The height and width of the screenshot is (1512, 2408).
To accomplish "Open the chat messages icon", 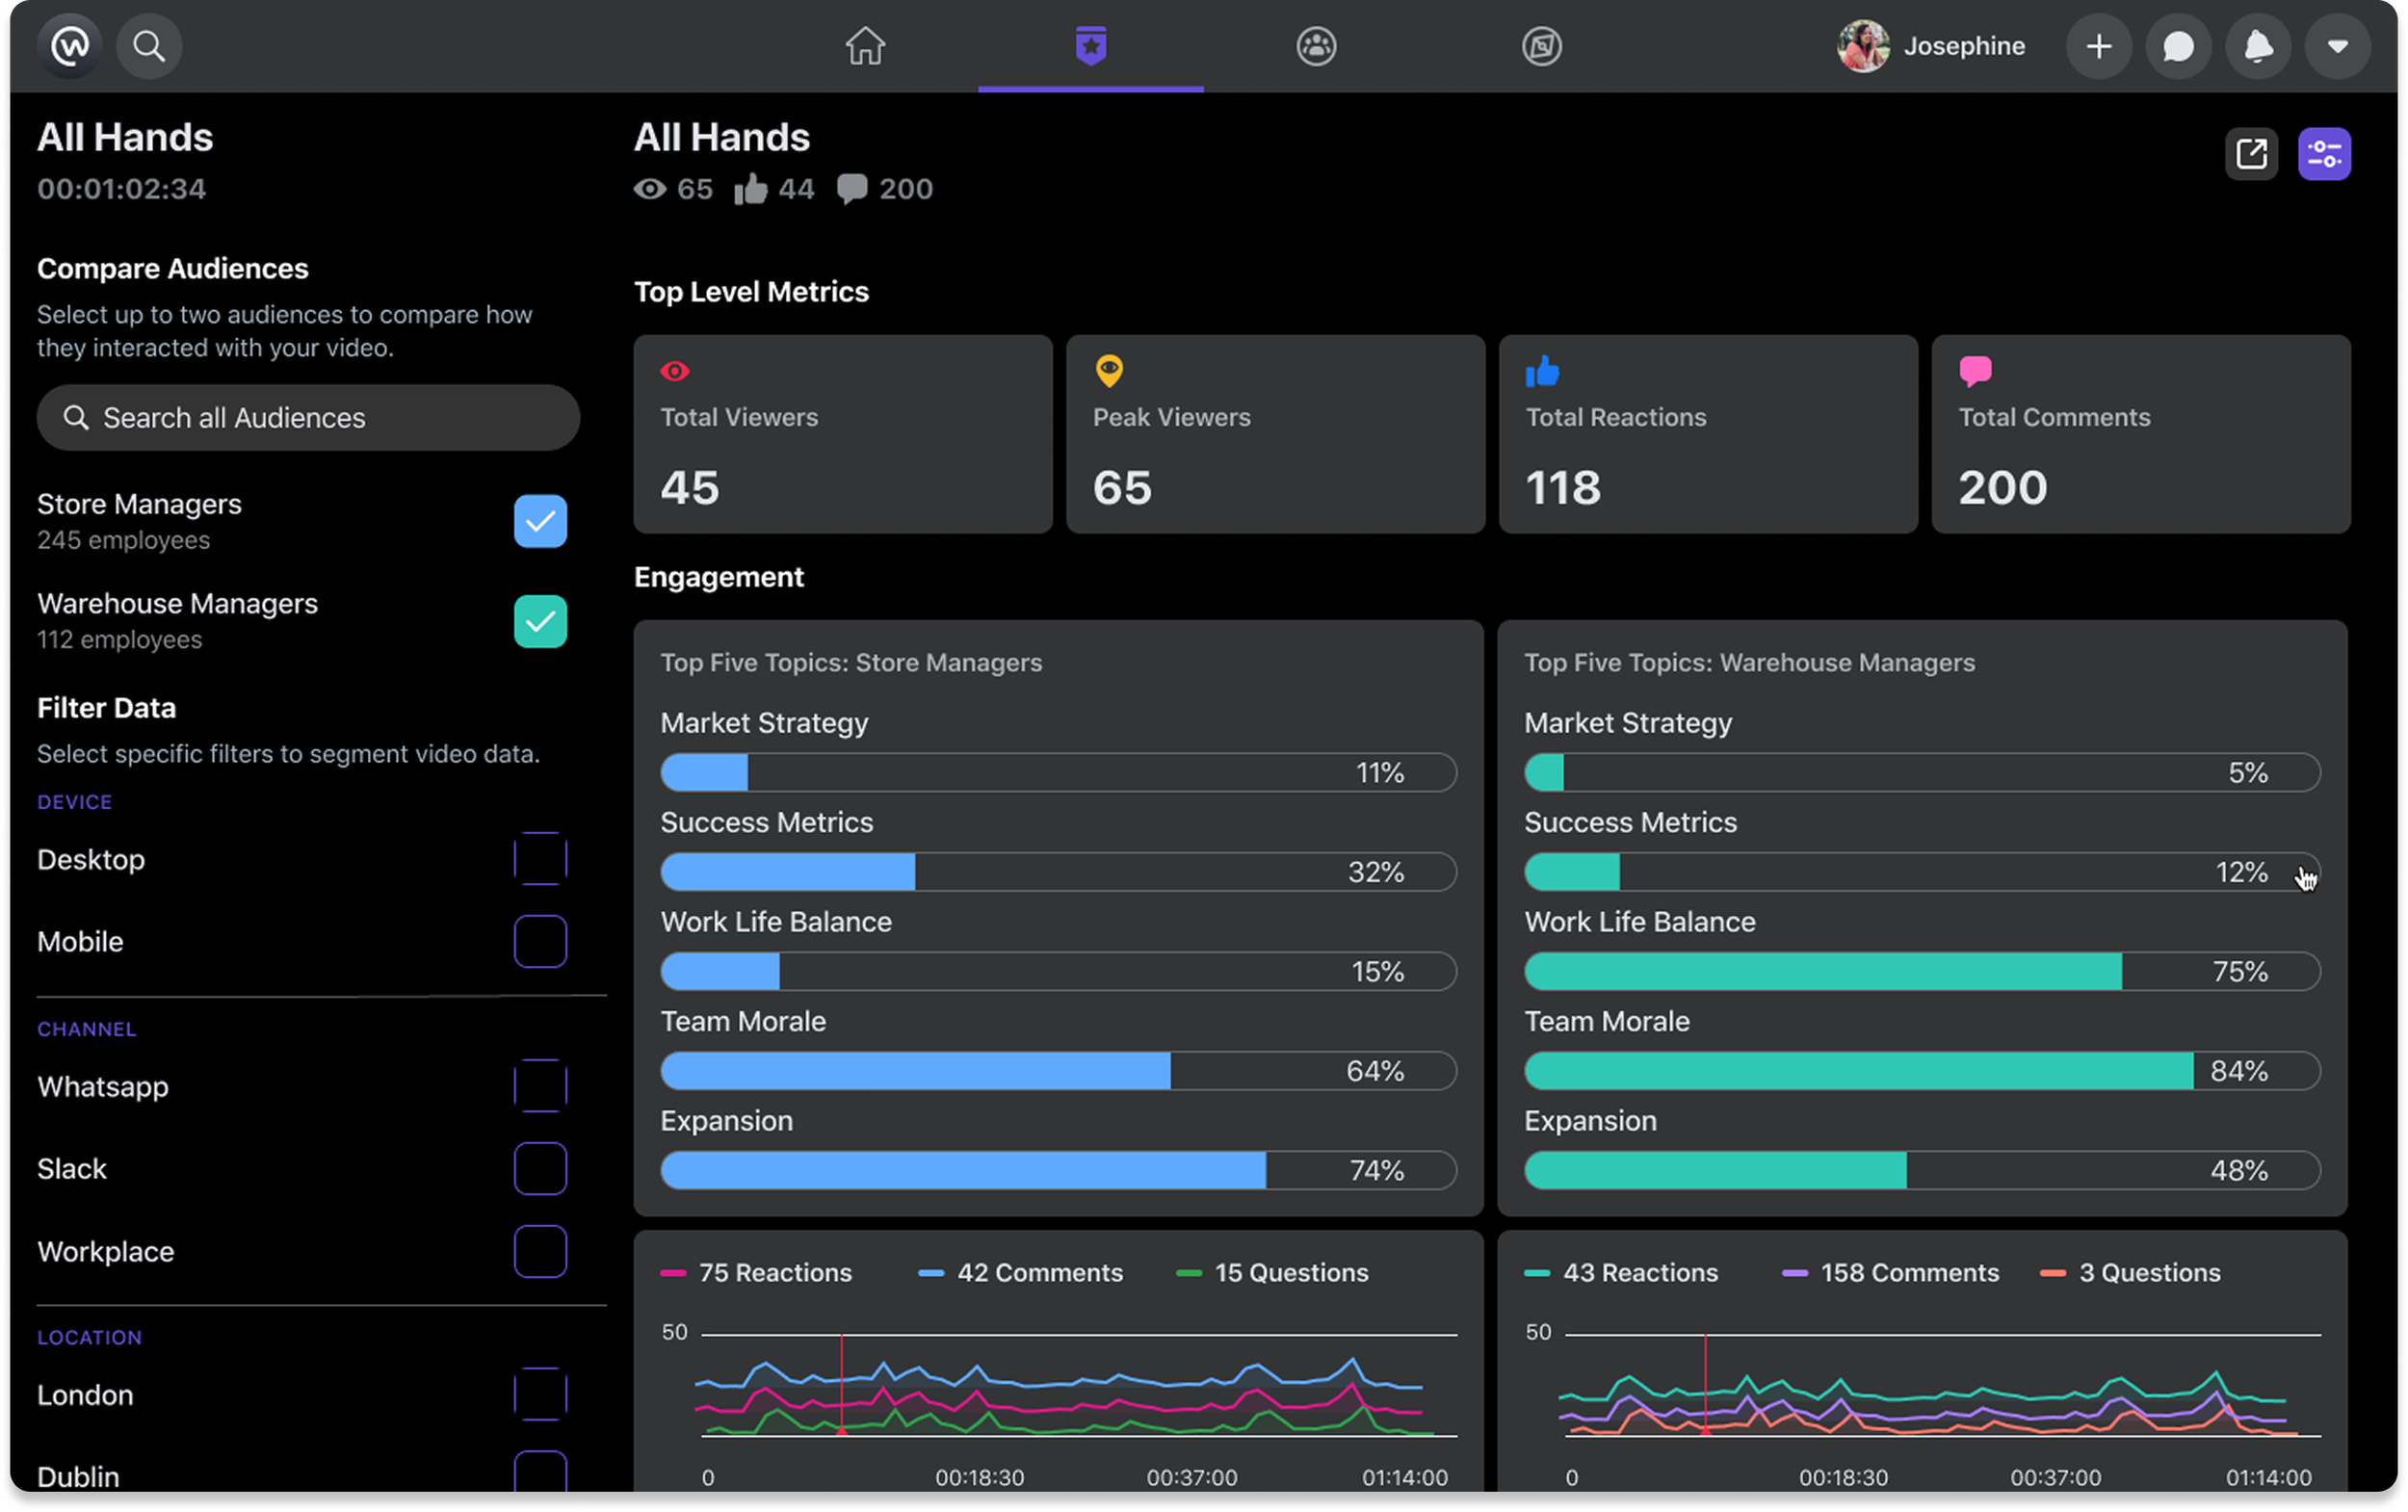I will [x=2178, y=46].
